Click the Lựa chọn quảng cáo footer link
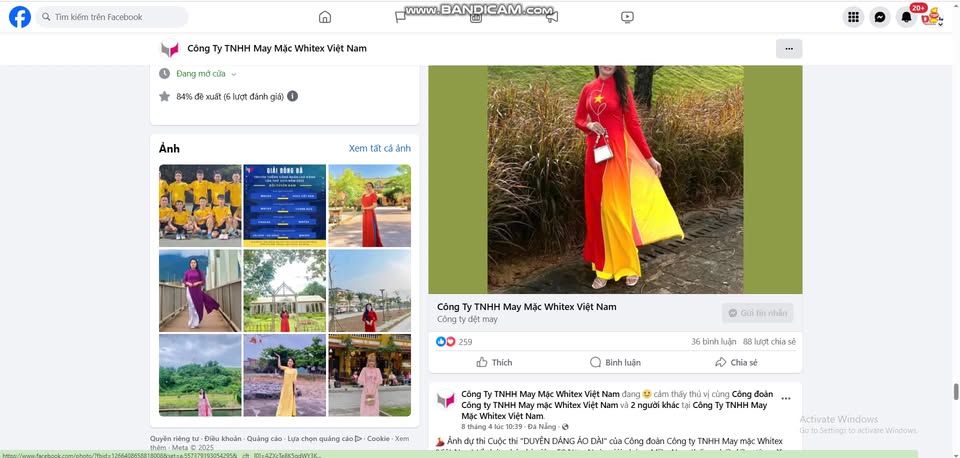The image size is (960, 458). (324, 439)
